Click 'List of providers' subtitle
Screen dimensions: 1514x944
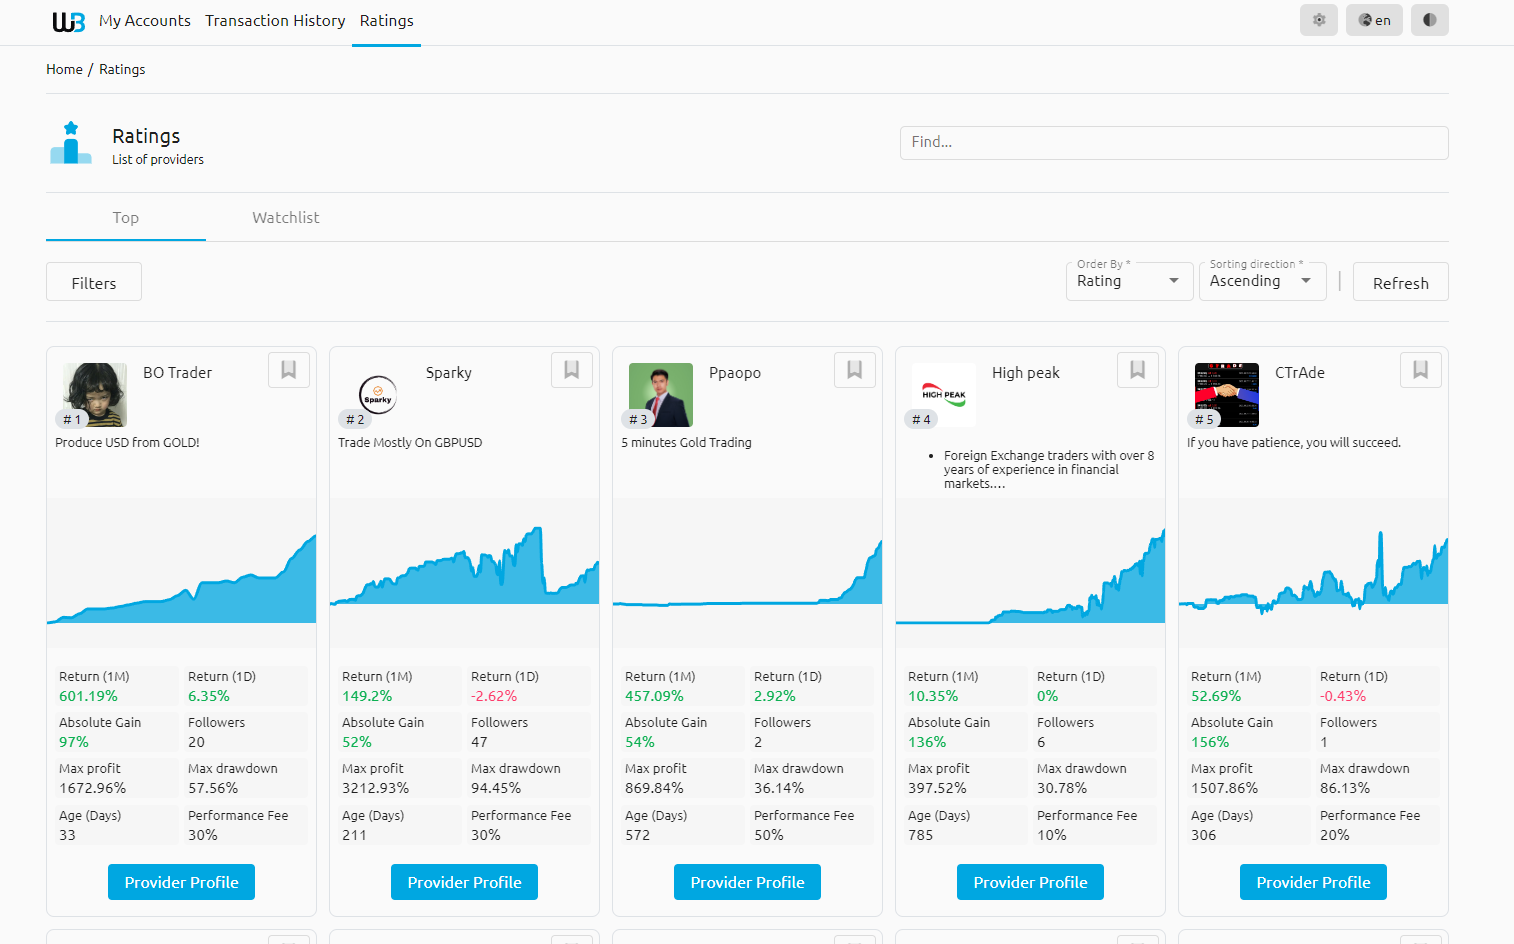click(158, 160)
